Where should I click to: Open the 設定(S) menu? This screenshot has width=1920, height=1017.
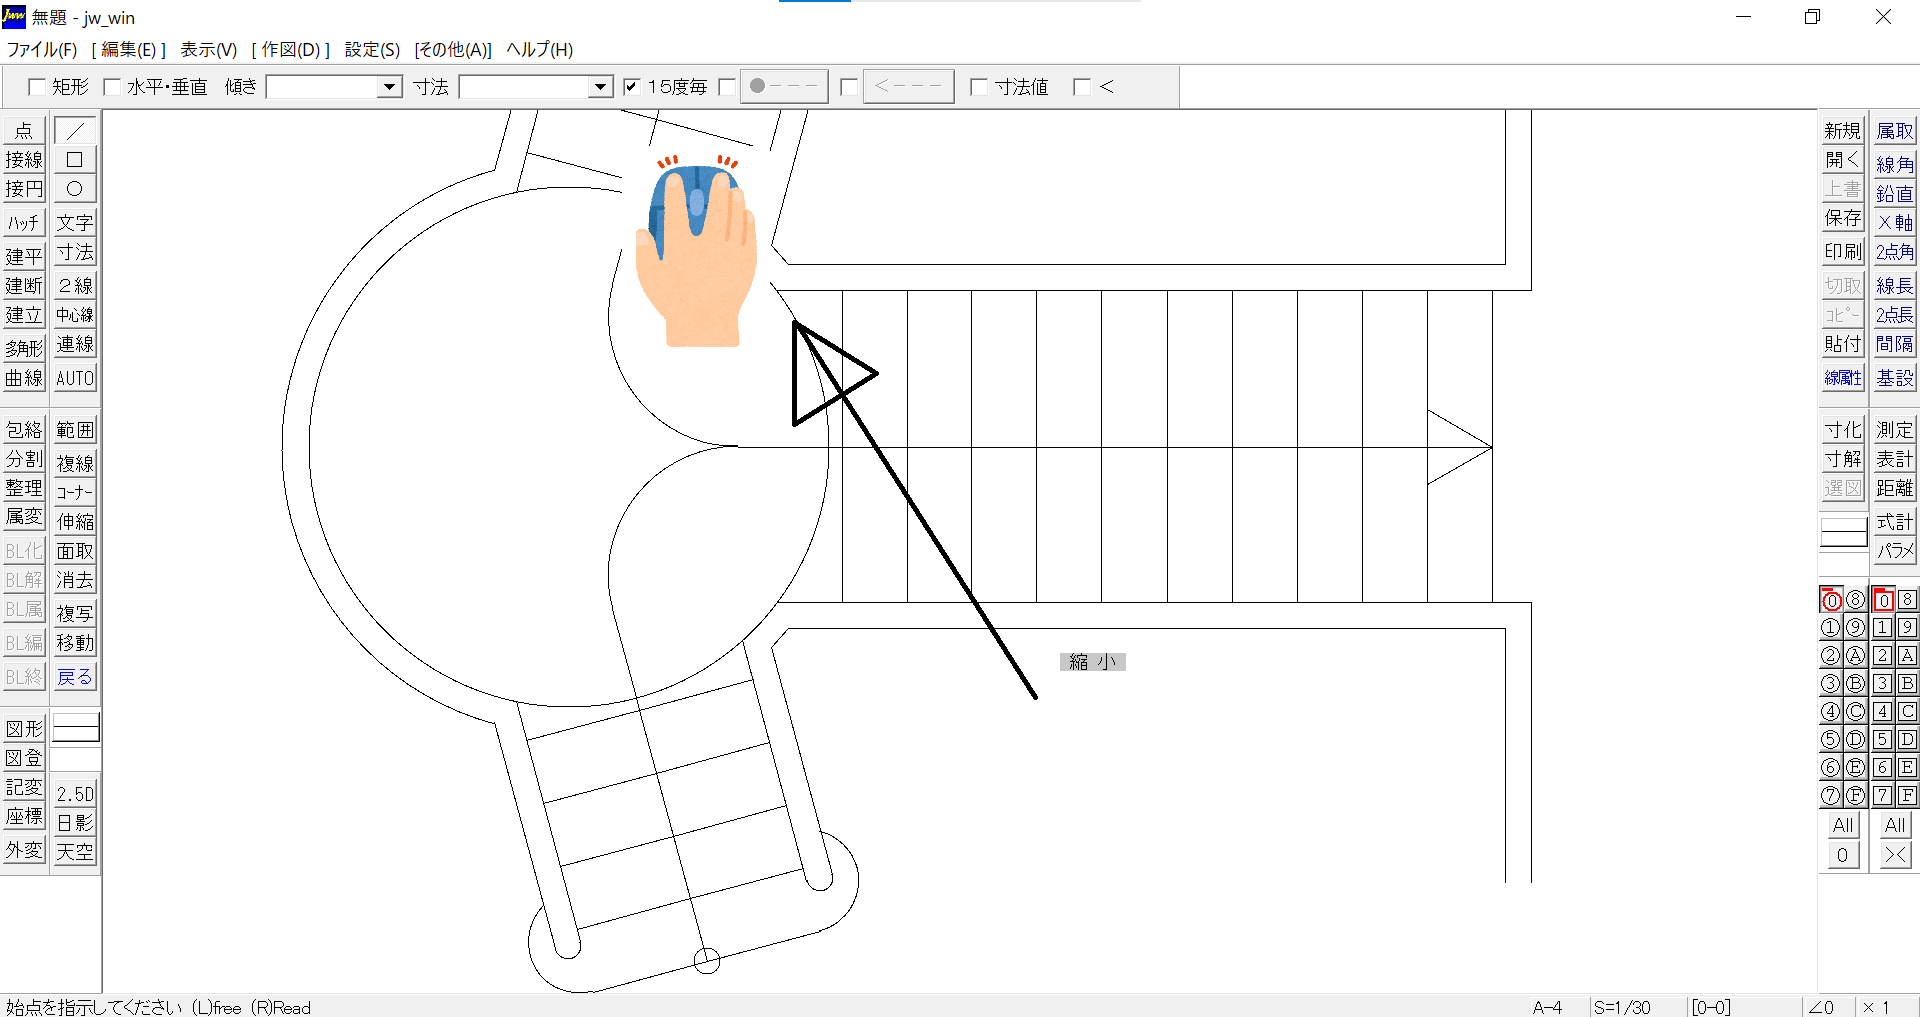(372, 50)
